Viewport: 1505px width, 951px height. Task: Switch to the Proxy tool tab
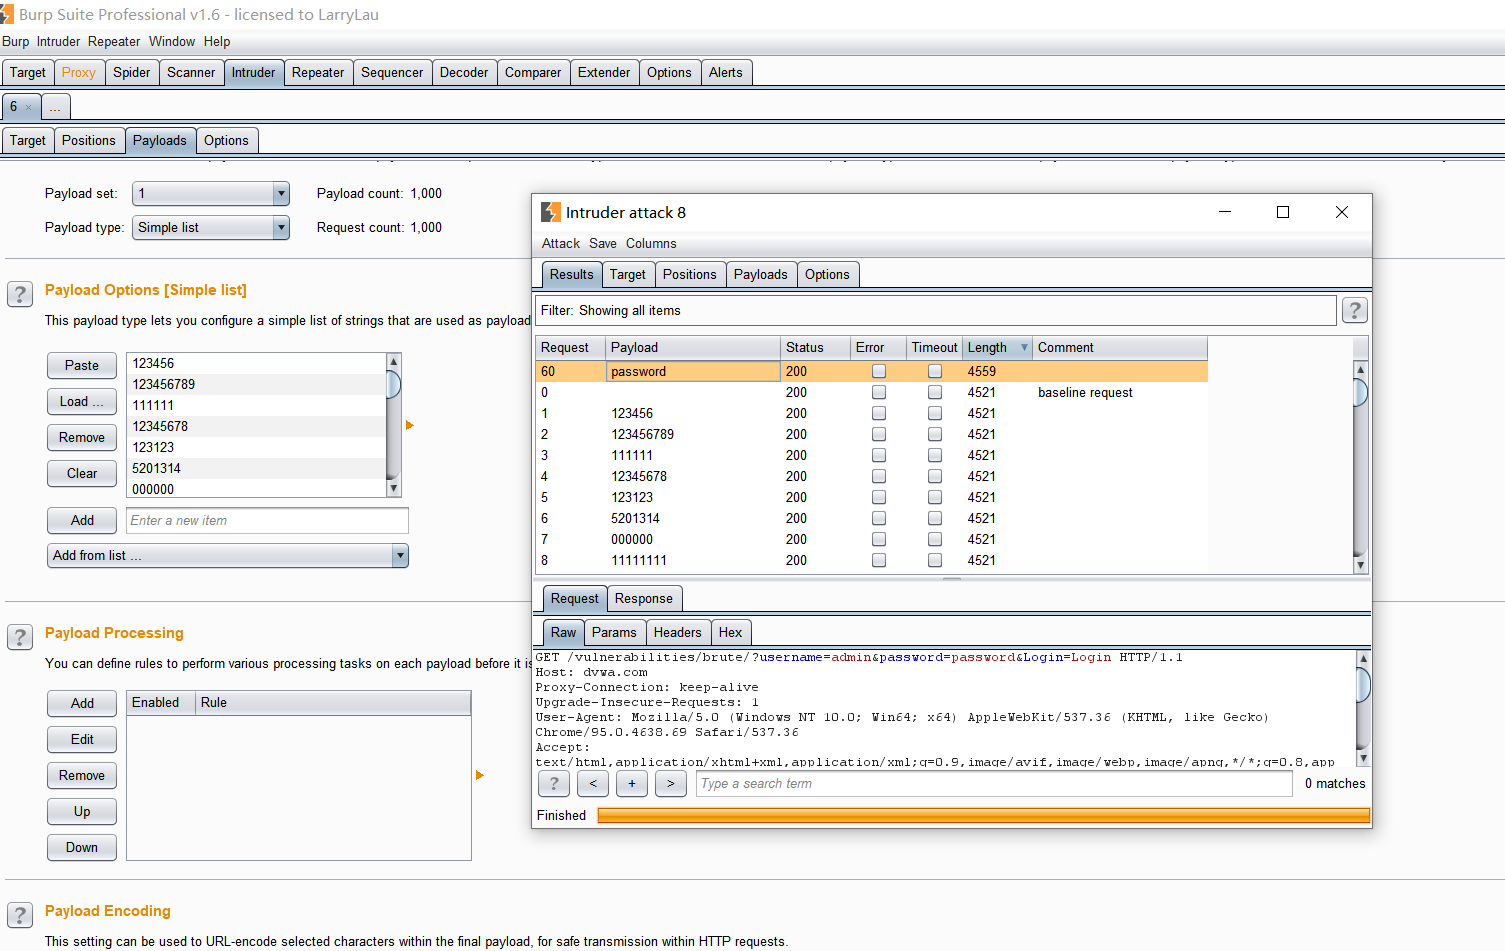pyautogui.click(x=79, y=73)
